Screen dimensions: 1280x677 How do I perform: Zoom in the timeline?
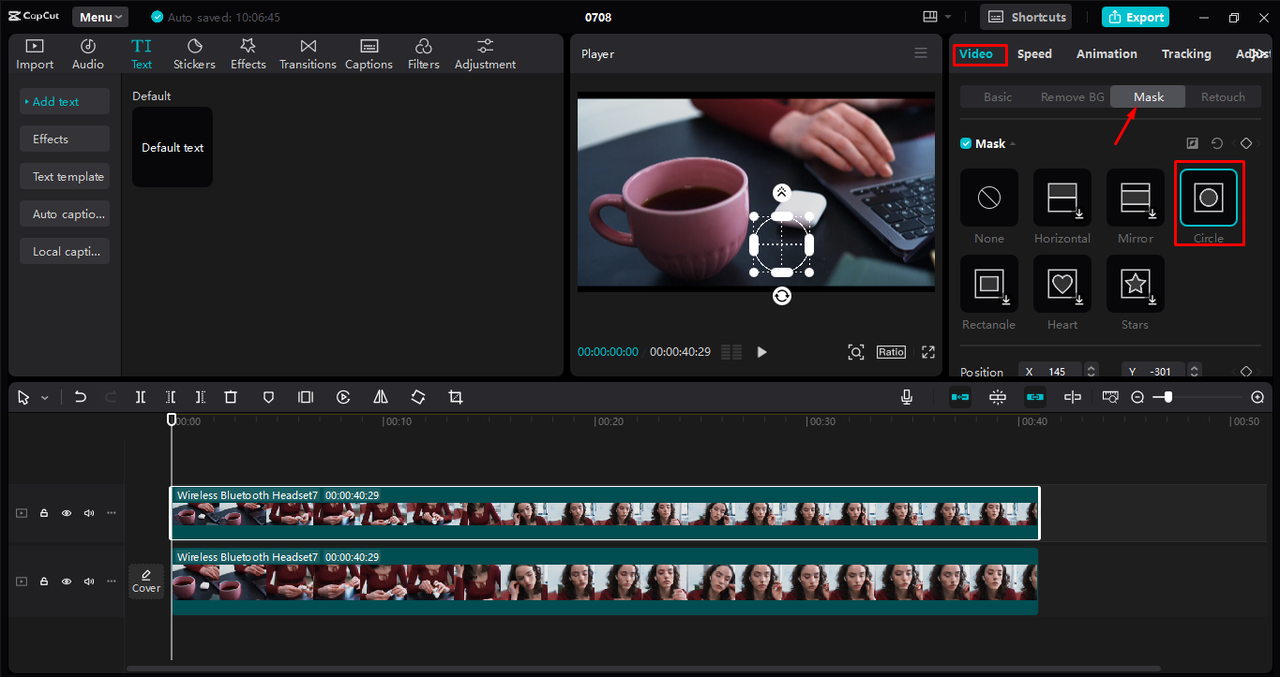click(x=1258, y=397)
